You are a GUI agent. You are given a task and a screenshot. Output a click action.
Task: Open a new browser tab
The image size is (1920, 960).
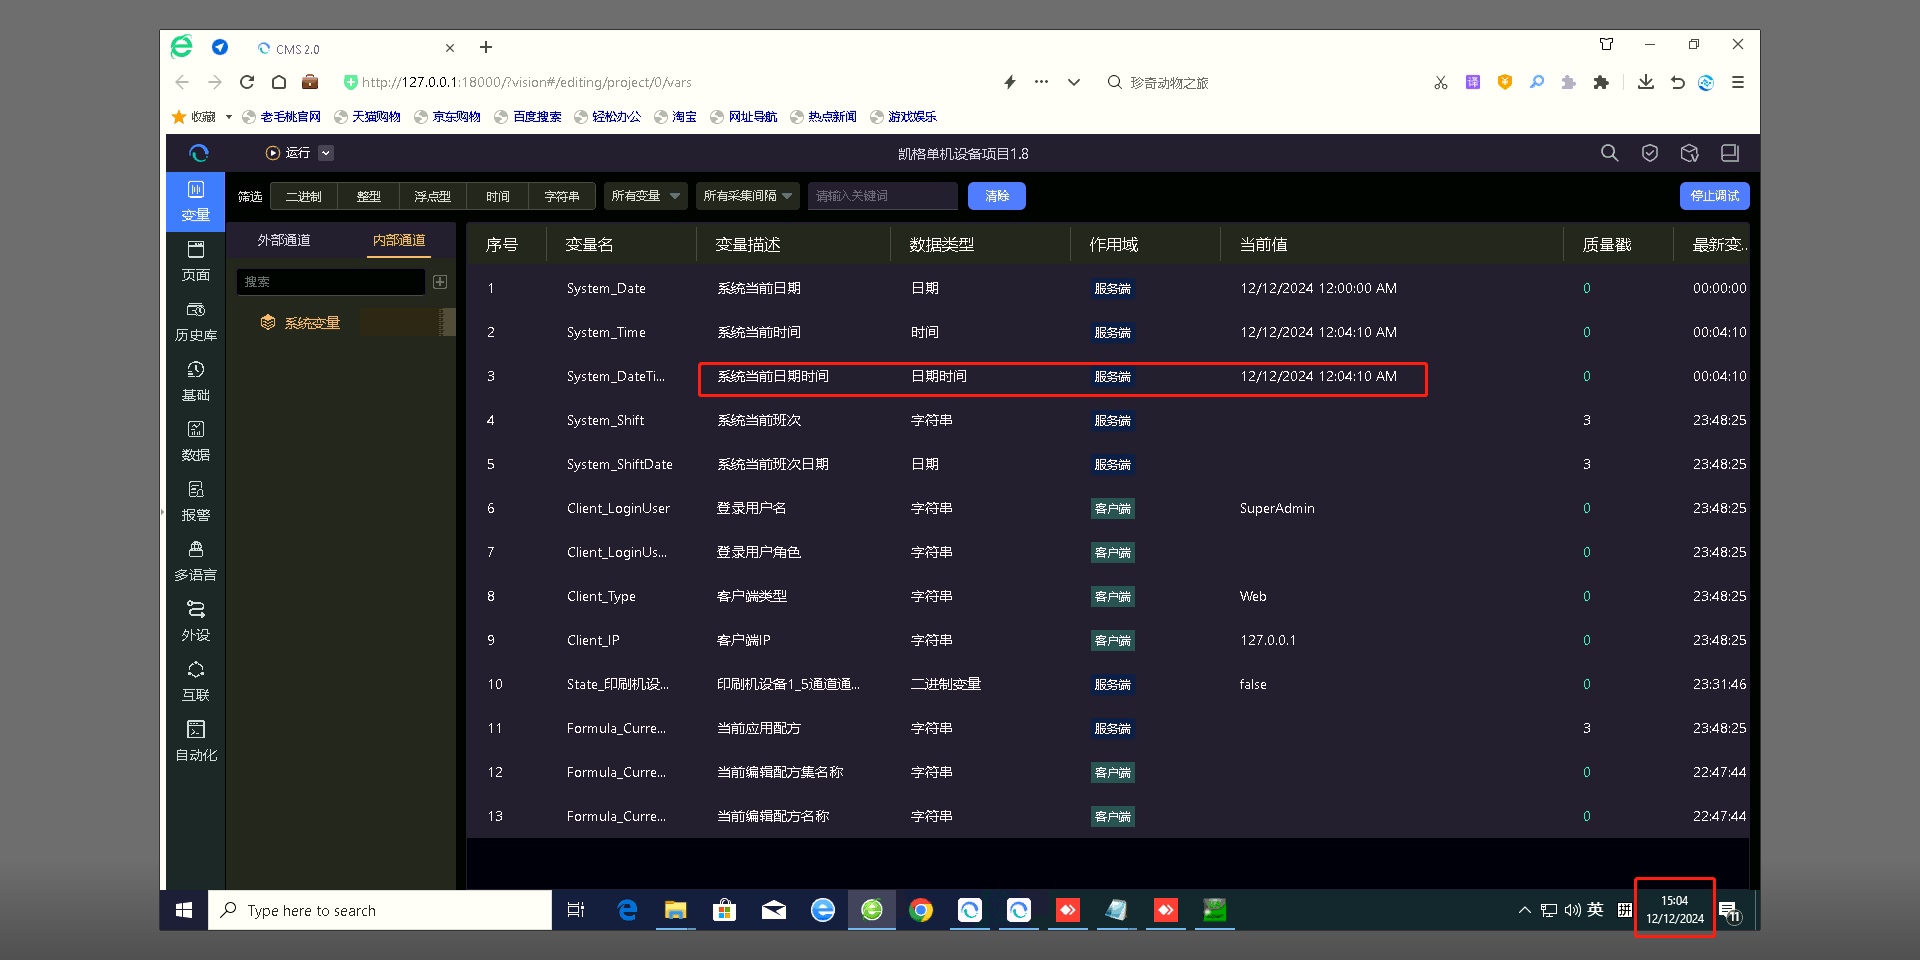[x=486, y=47]
